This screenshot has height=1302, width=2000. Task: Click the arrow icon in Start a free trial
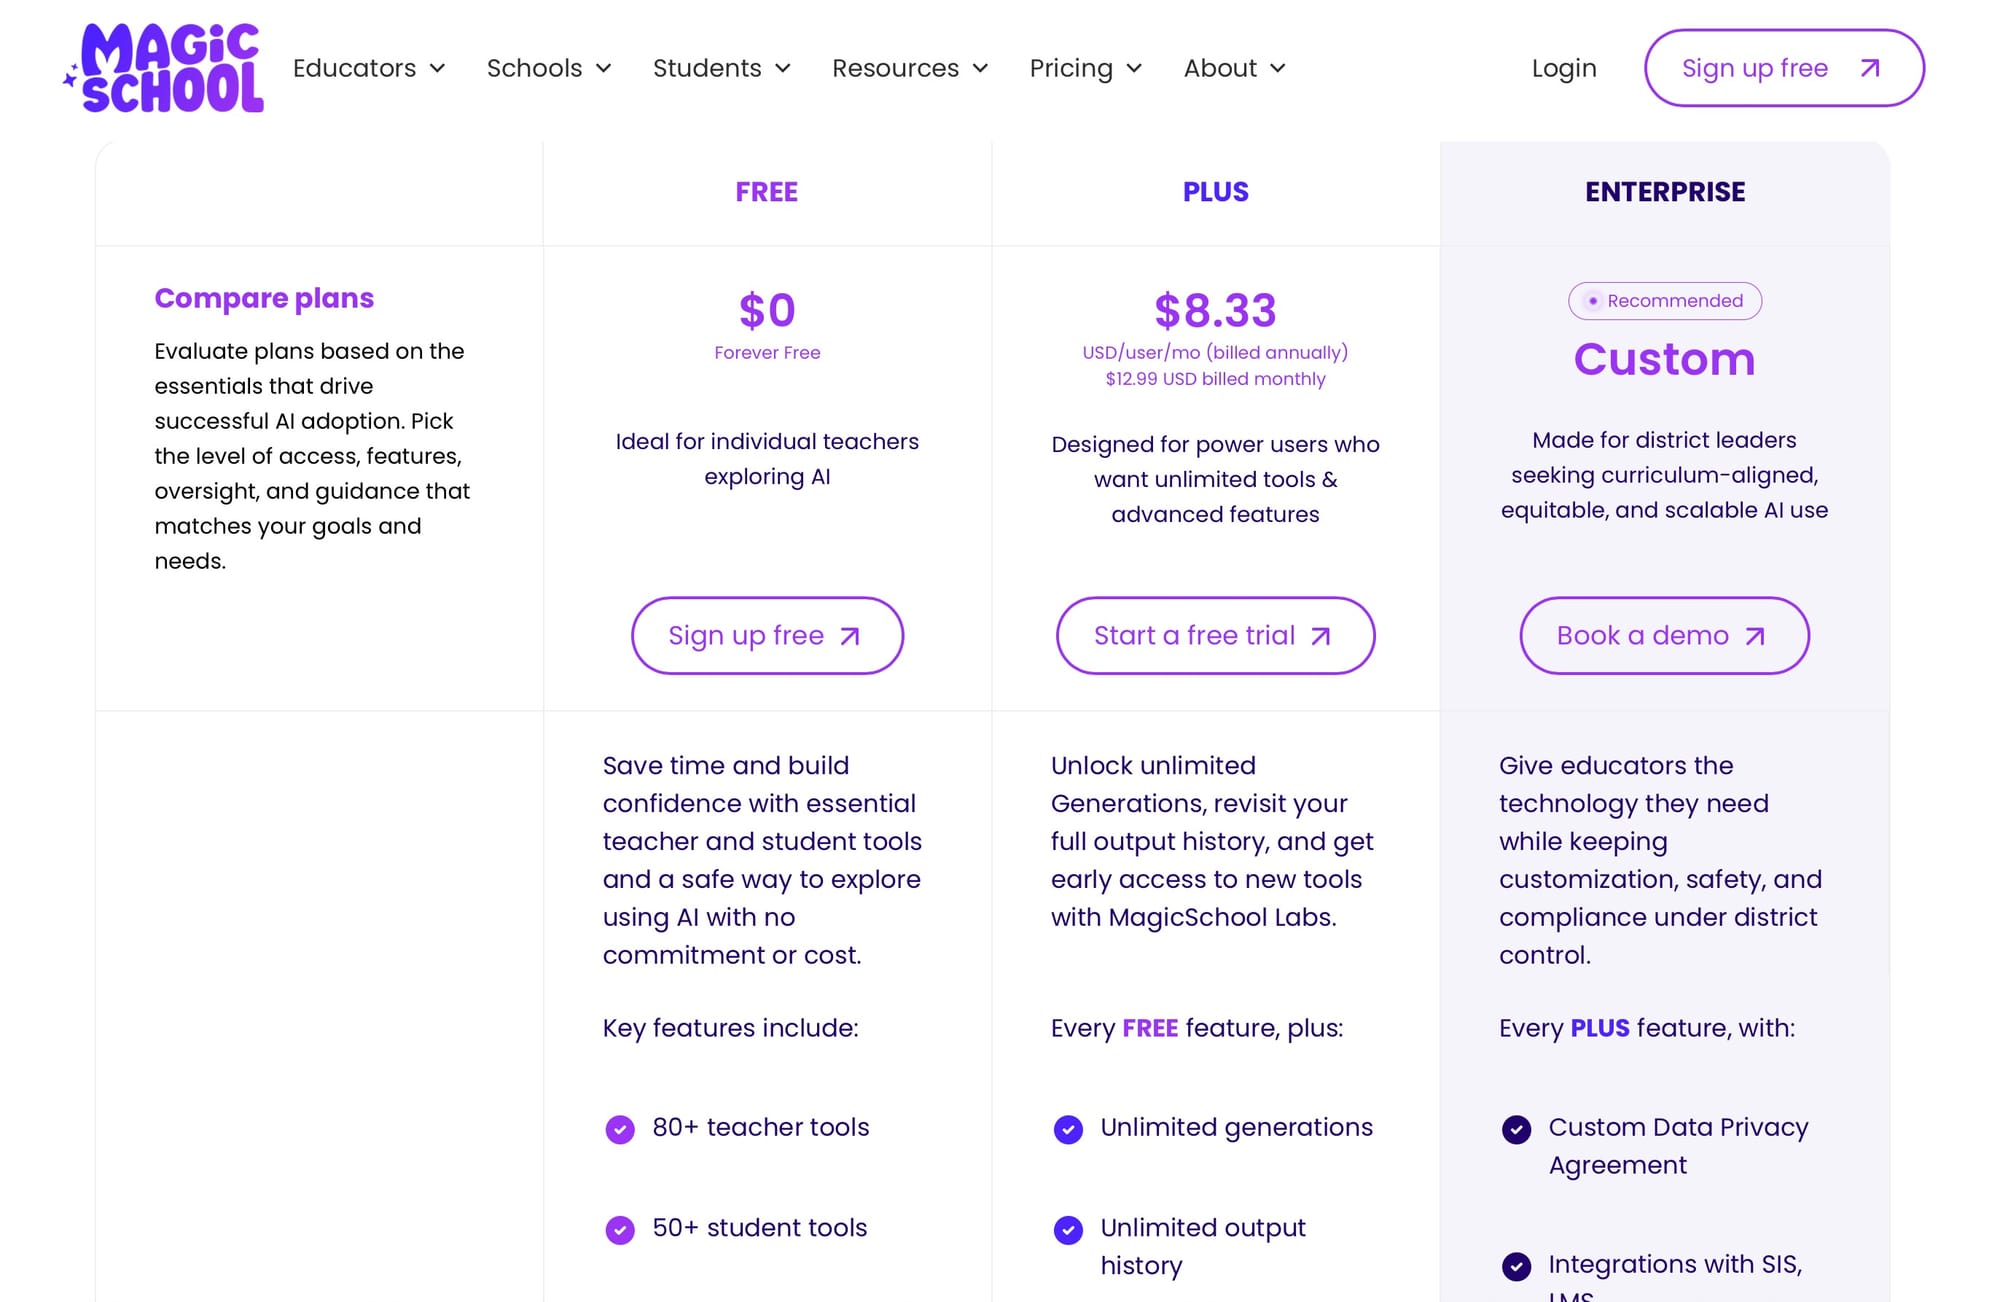click(x=1320, y=635)
